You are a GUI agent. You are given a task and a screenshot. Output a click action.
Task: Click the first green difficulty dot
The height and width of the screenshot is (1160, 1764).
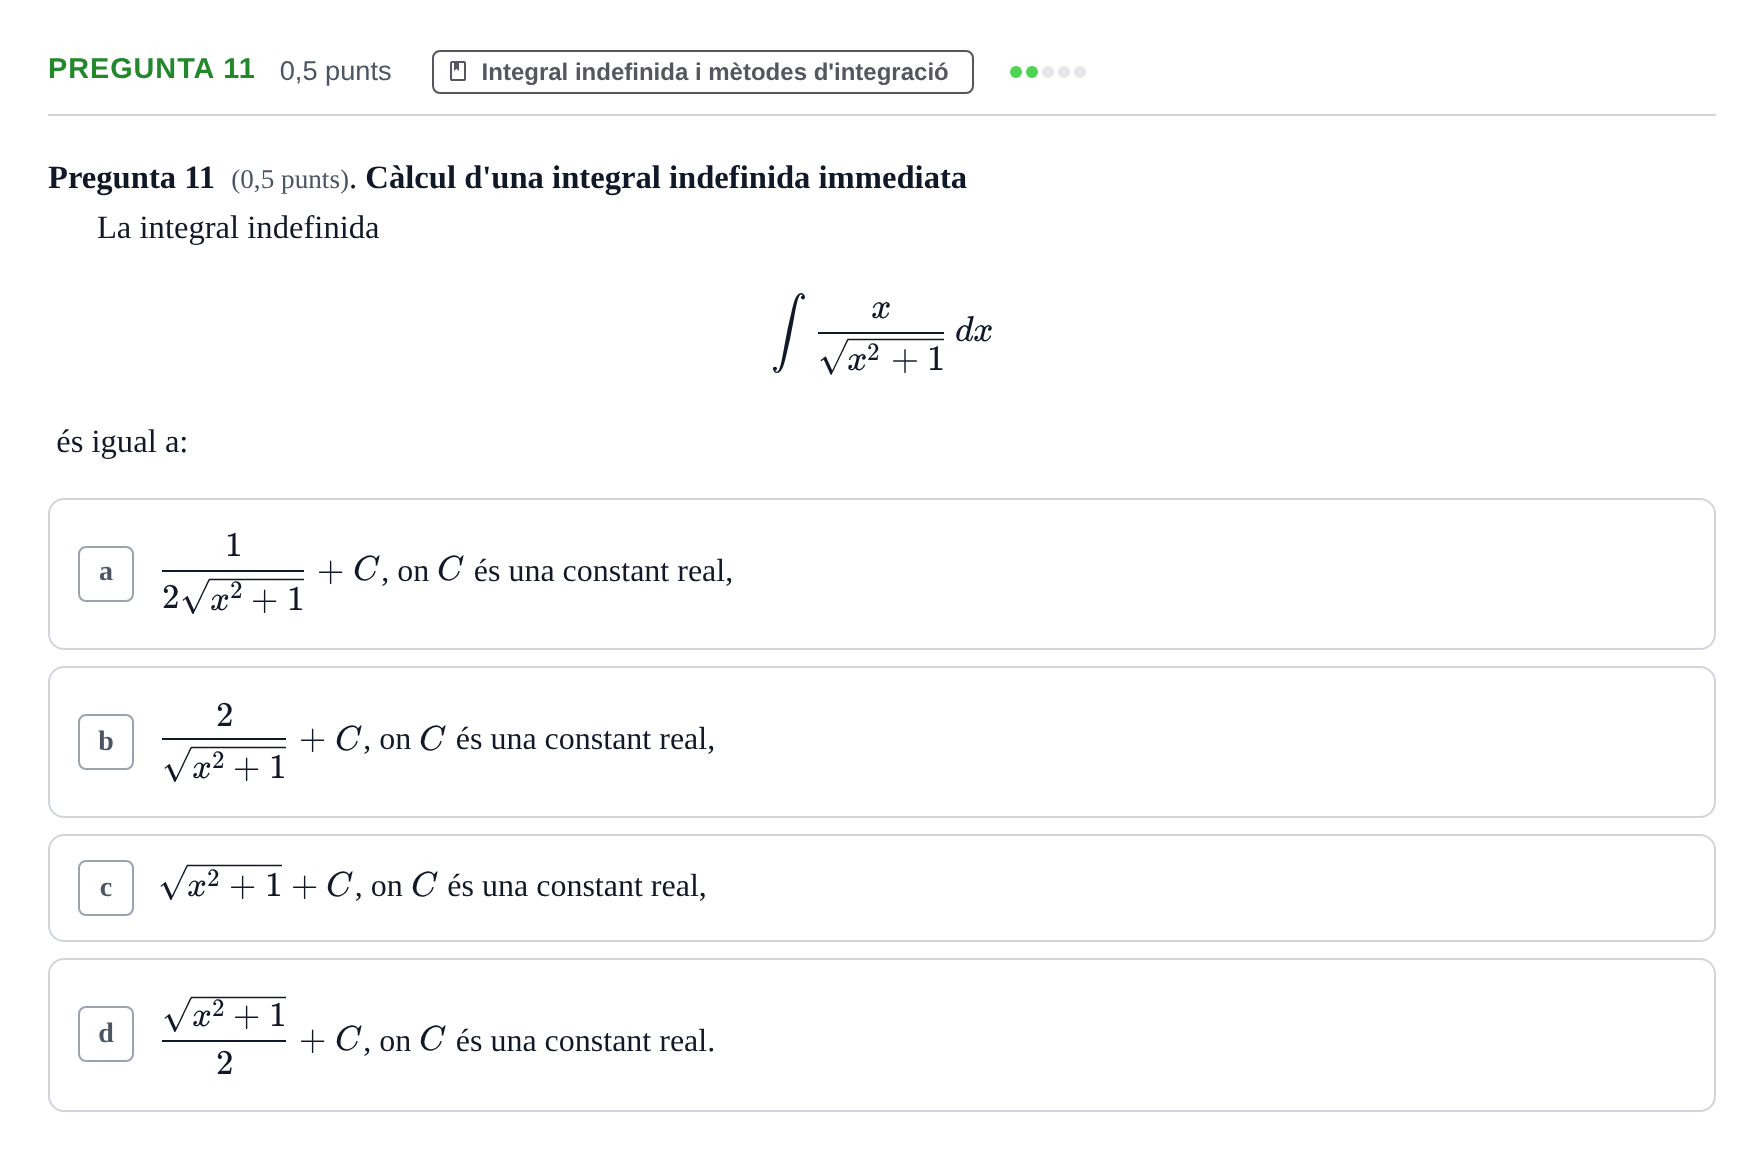pos(1016,72)
